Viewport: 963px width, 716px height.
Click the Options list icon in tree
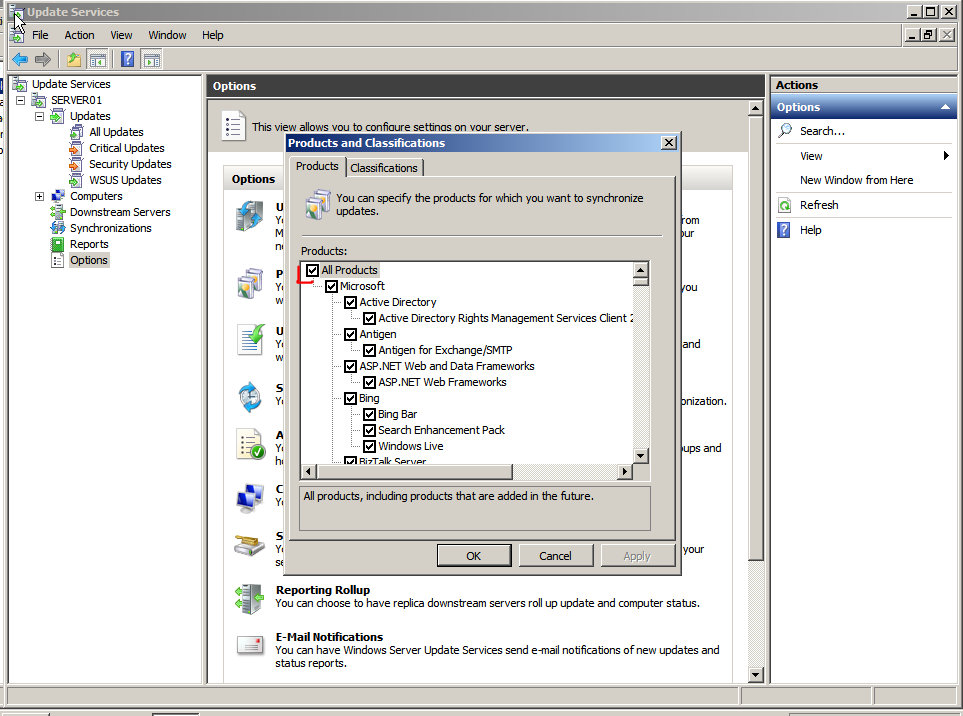pos(58,260)
